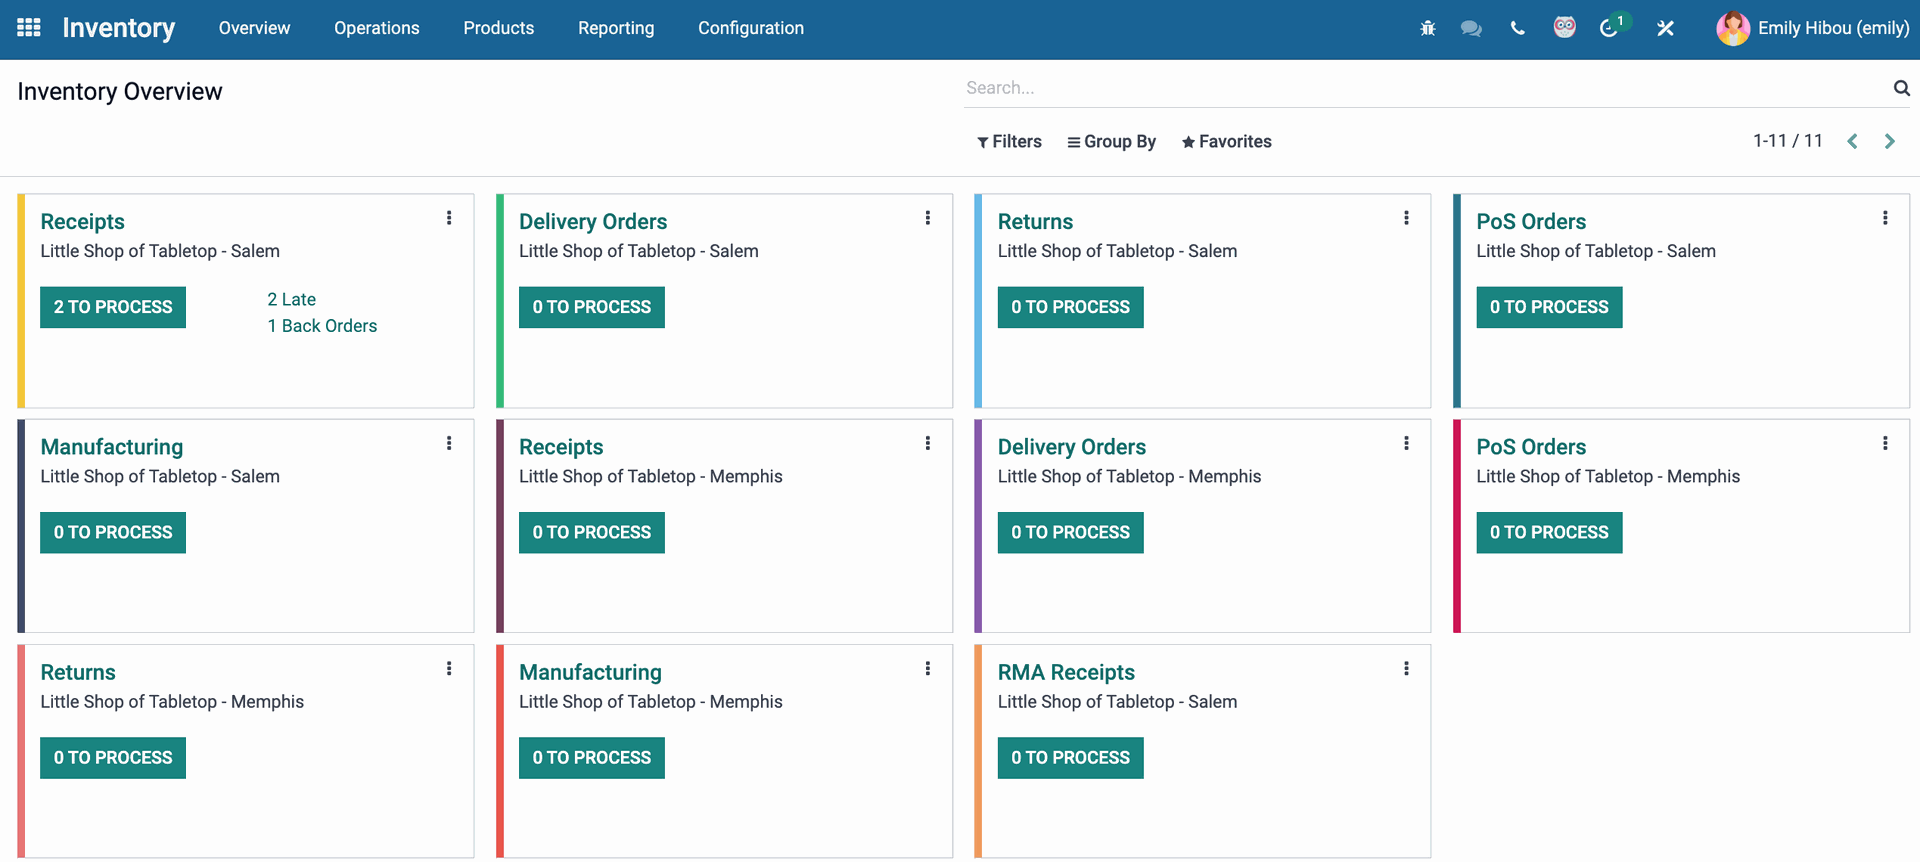
Task: Open Manufacturing Salem card title
Action: (x=112, y=447)
